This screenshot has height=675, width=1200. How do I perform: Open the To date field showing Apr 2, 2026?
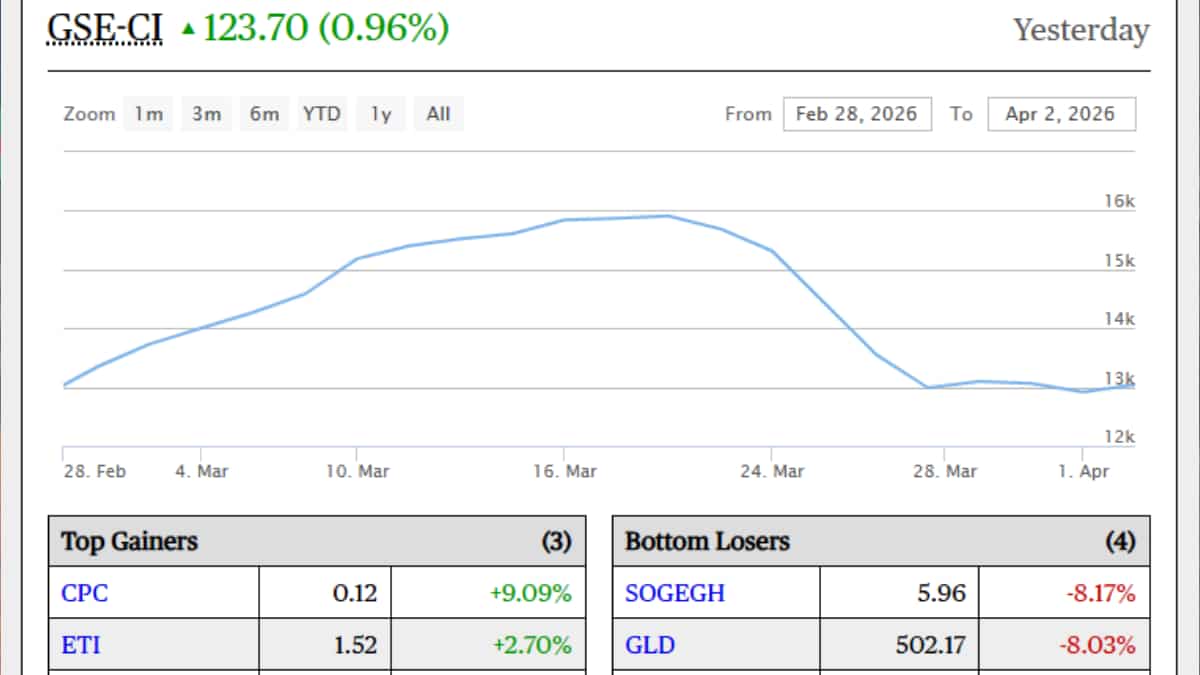point(1062,113)
